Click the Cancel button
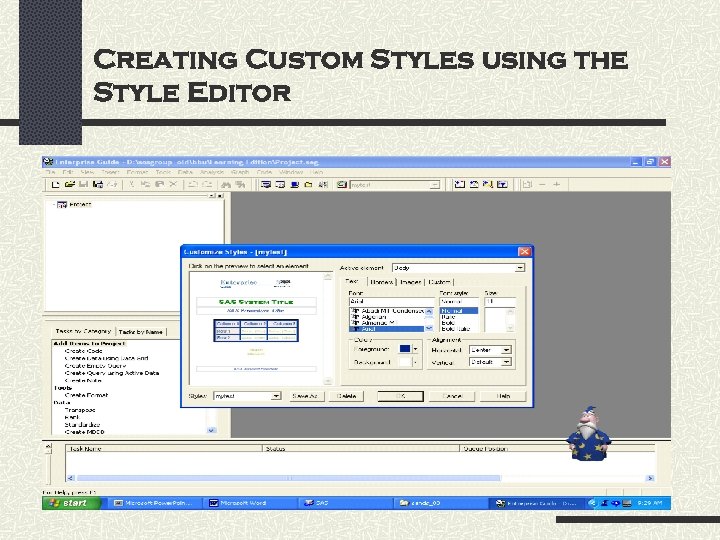 (x=451, y=396)
